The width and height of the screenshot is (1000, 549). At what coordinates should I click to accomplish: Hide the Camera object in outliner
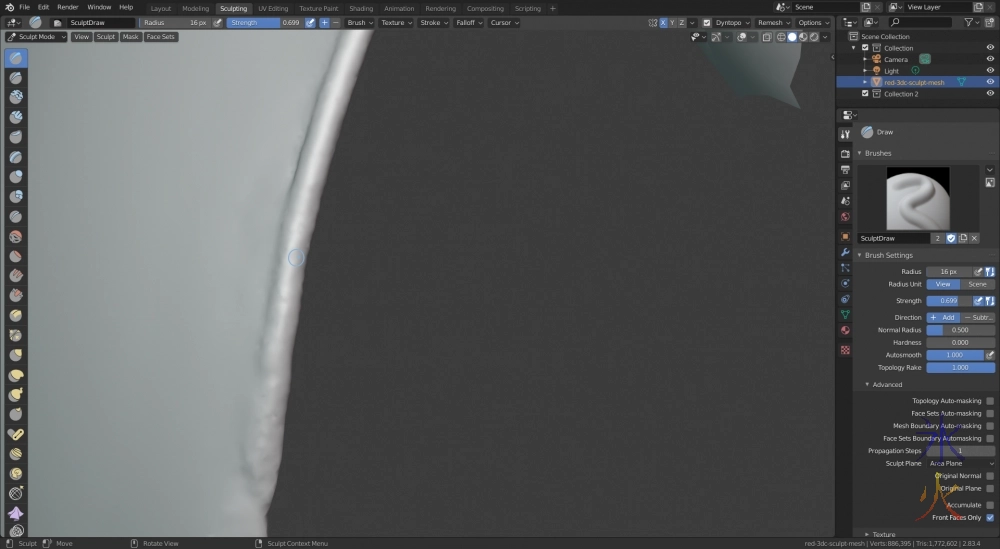pos(990,59)
